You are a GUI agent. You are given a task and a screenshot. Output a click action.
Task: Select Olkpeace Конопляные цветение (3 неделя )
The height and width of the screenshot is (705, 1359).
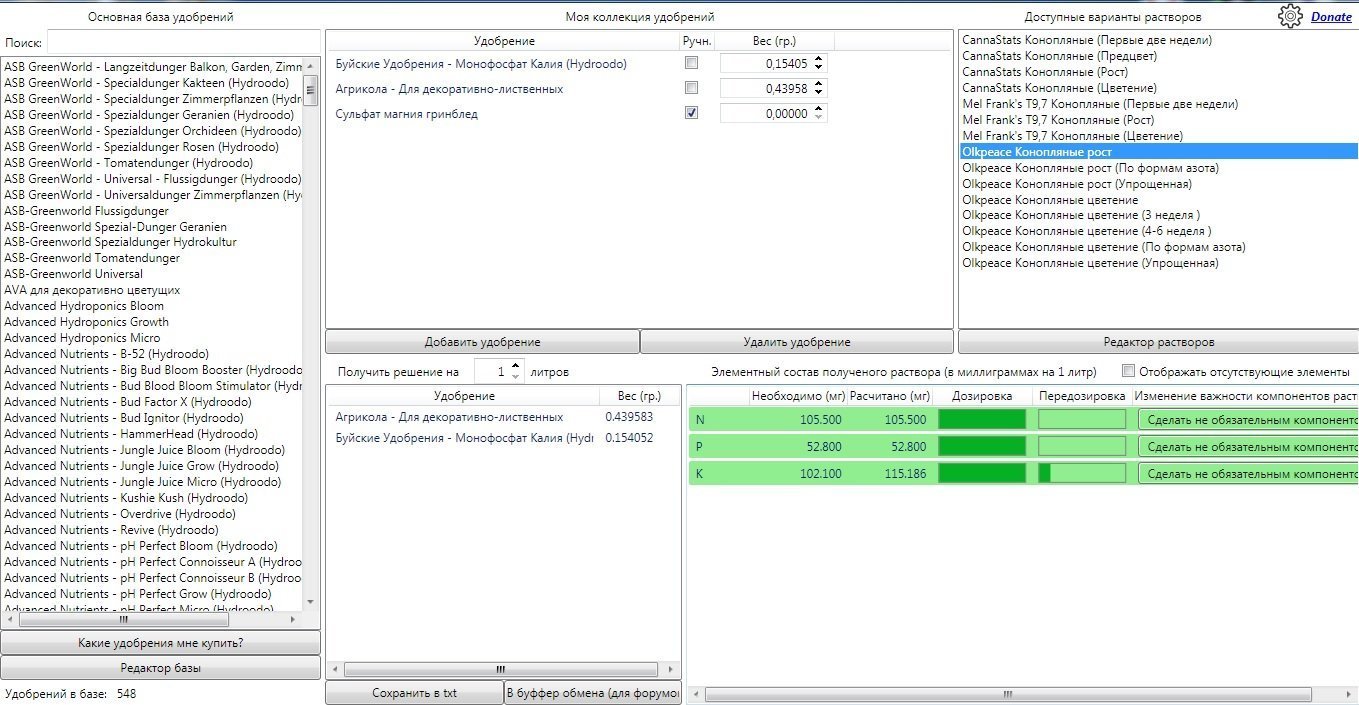(1081, 215)
